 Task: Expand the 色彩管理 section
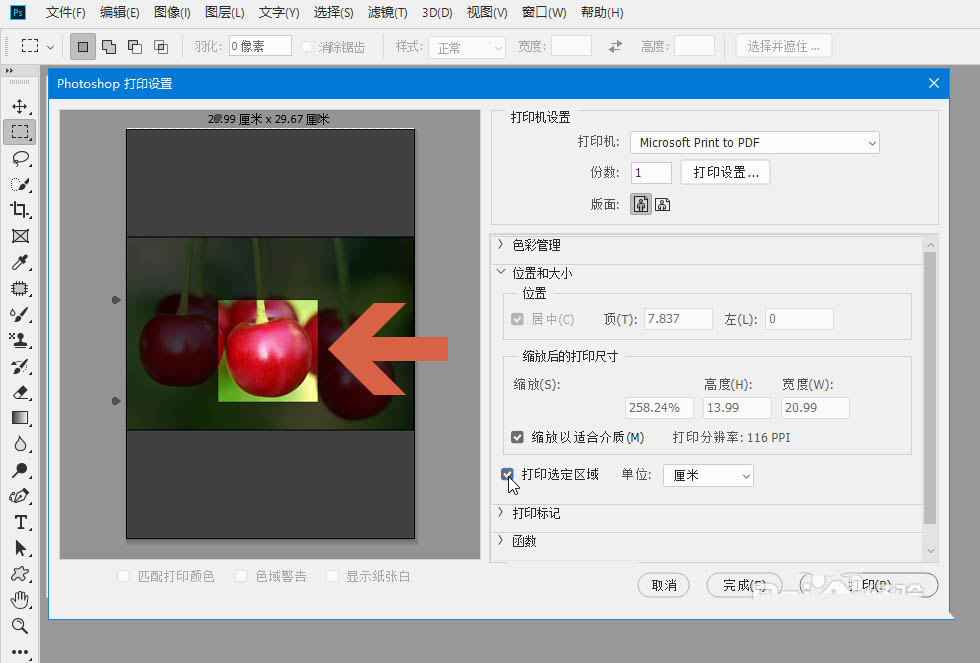coord(501,245)
